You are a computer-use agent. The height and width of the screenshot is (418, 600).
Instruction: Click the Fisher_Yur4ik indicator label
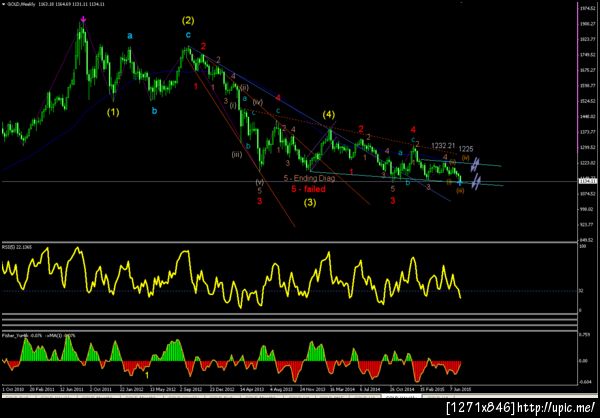[39, 335]
